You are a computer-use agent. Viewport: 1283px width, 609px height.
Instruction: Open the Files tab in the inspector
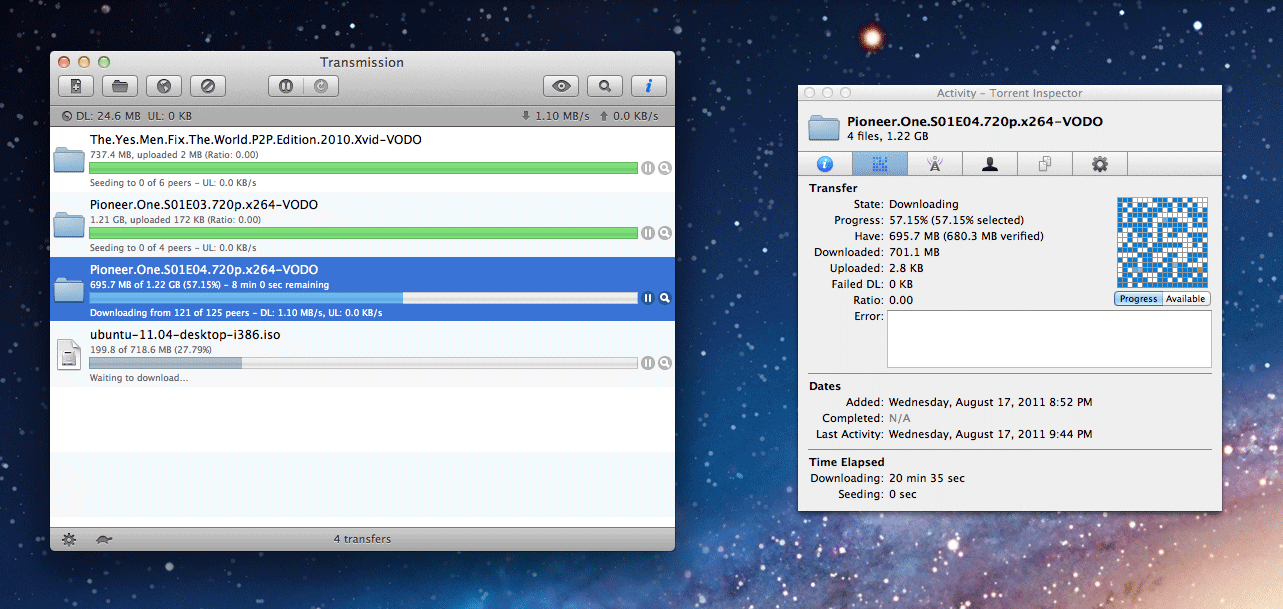point(1044,163)
